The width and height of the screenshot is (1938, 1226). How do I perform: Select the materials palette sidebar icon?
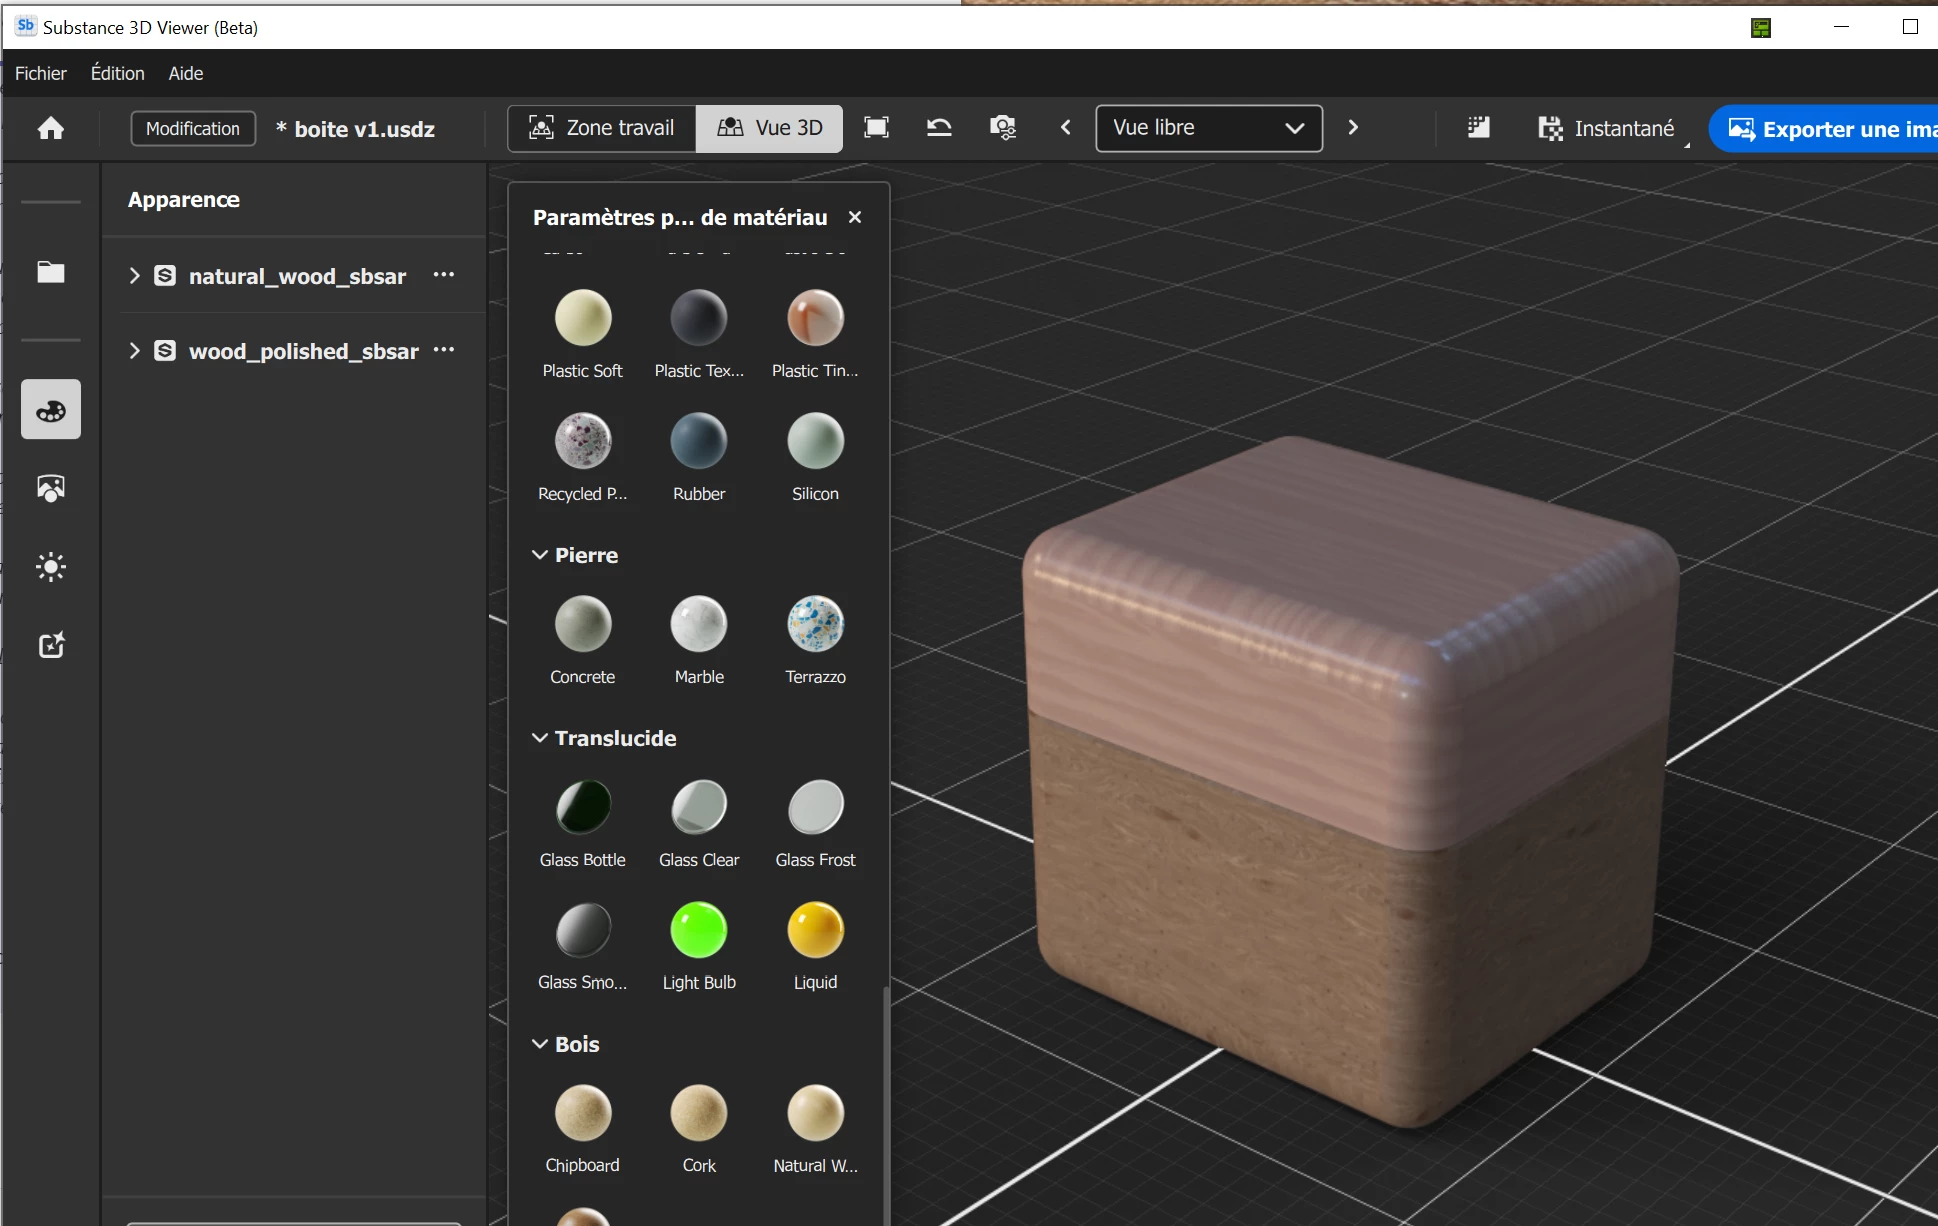pyautogui.click(x=51, y=409)
